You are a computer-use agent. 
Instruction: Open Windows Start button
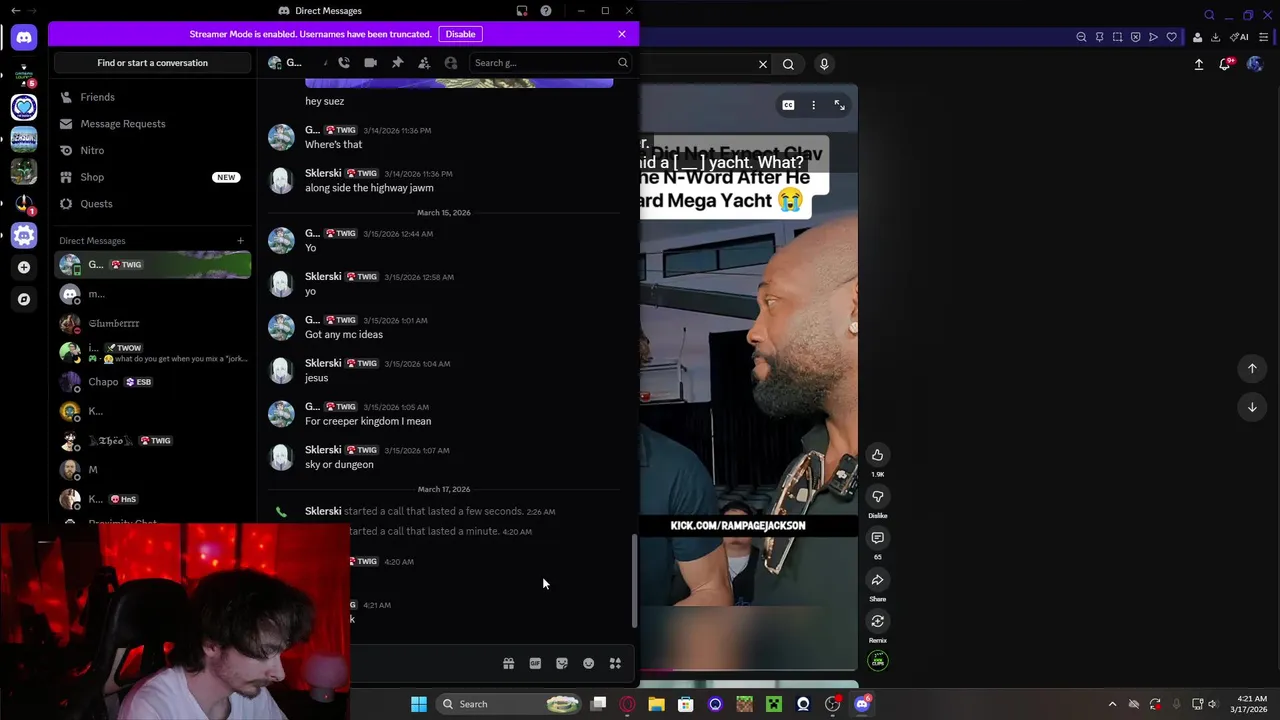click(419, 704)
